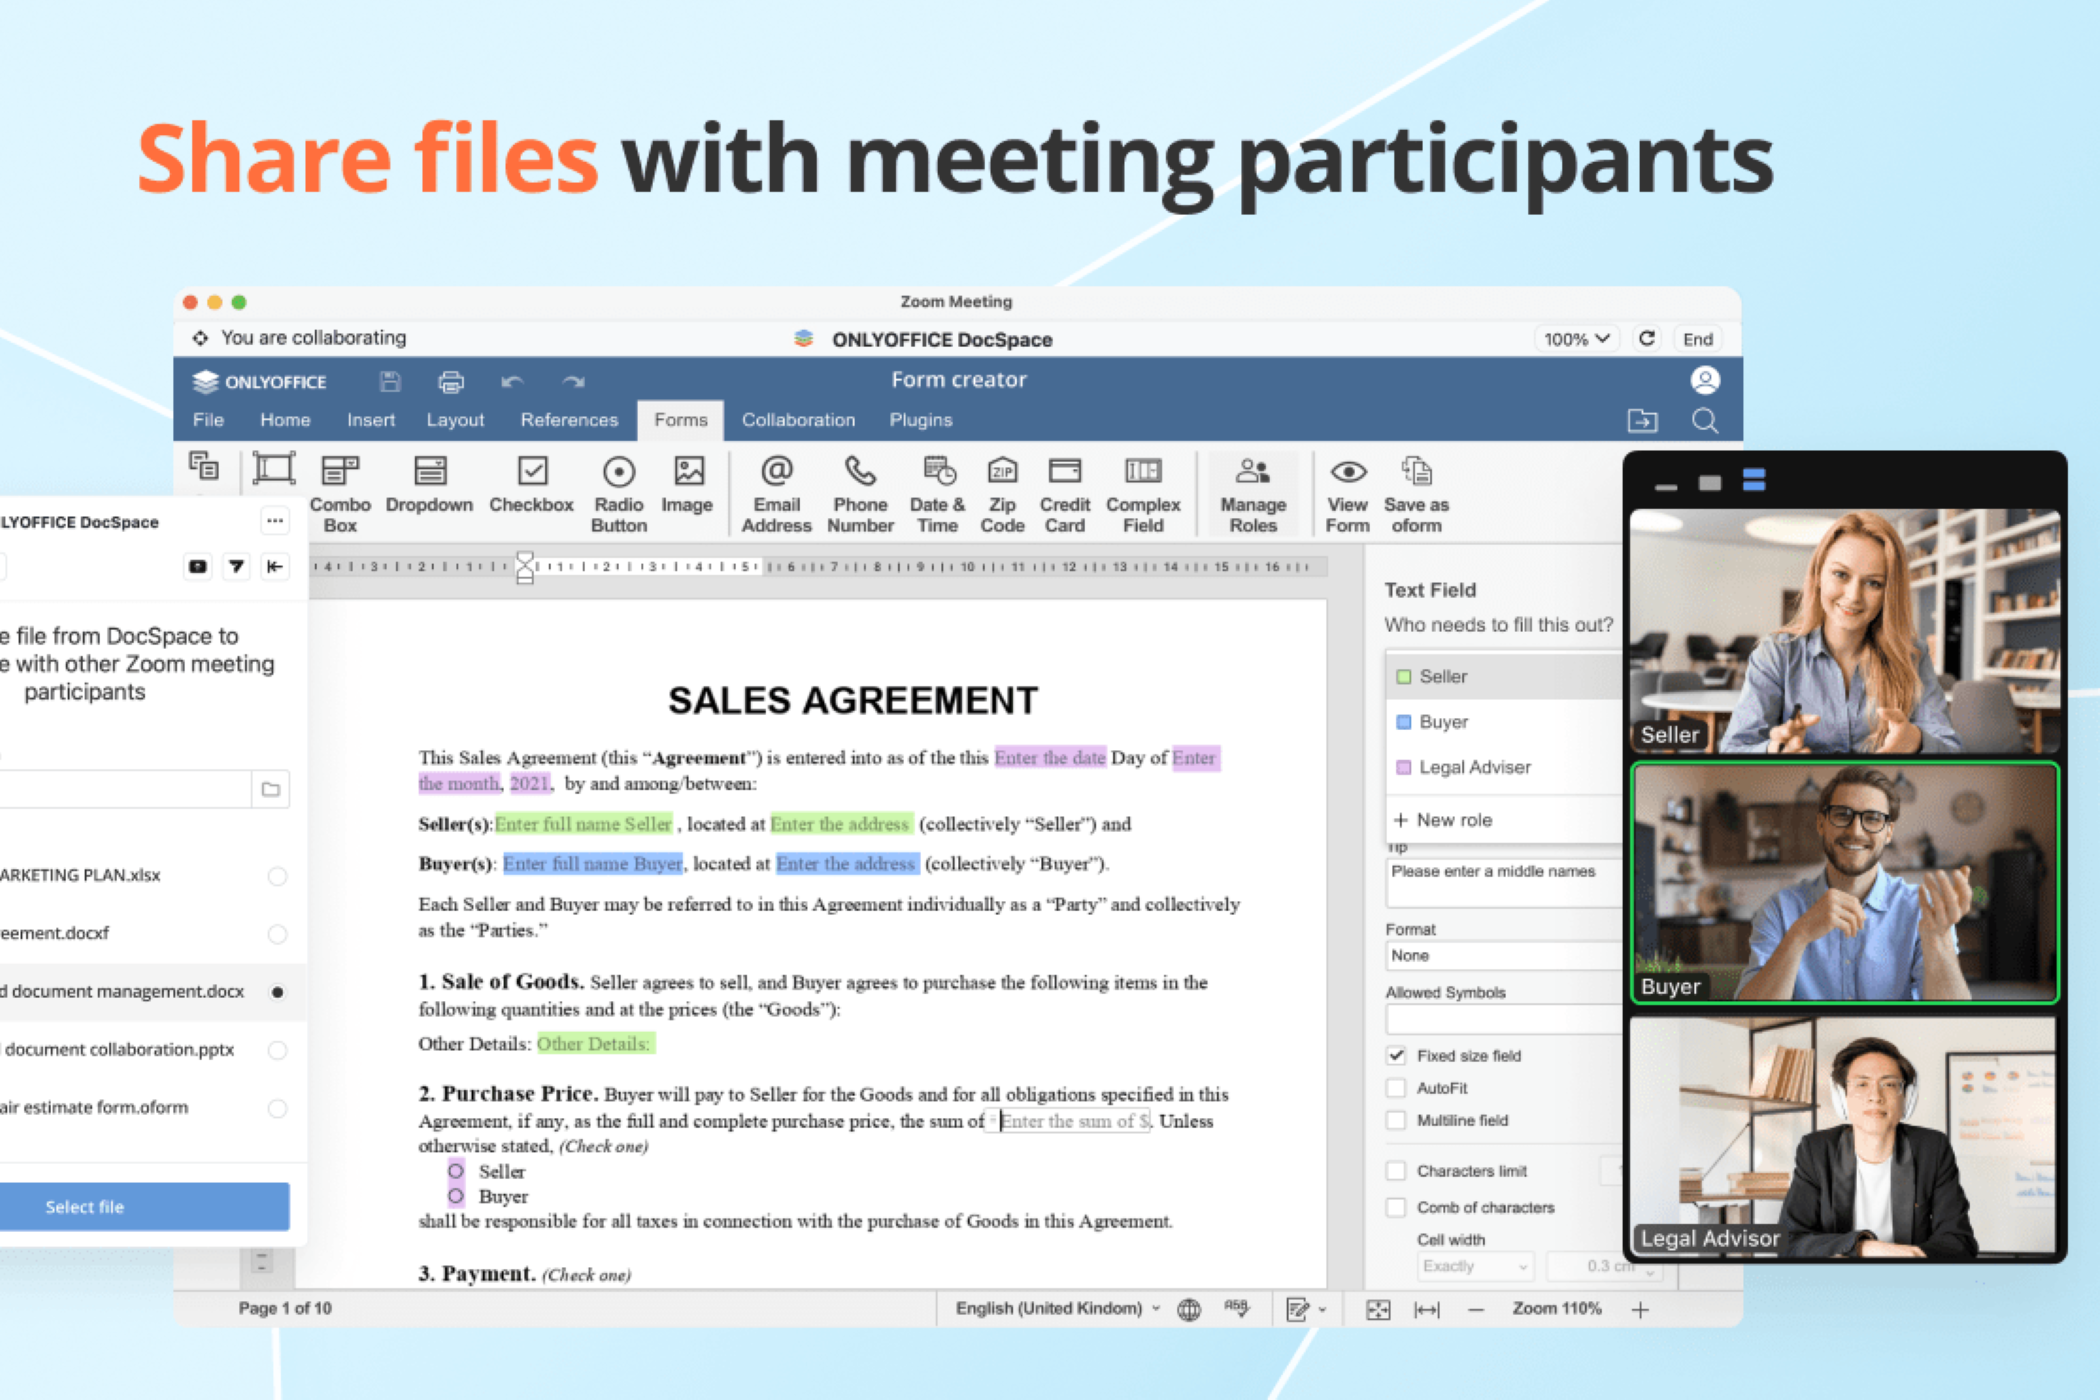
Task: Open the Format dropdown set to None
Action: point(1504,955)
